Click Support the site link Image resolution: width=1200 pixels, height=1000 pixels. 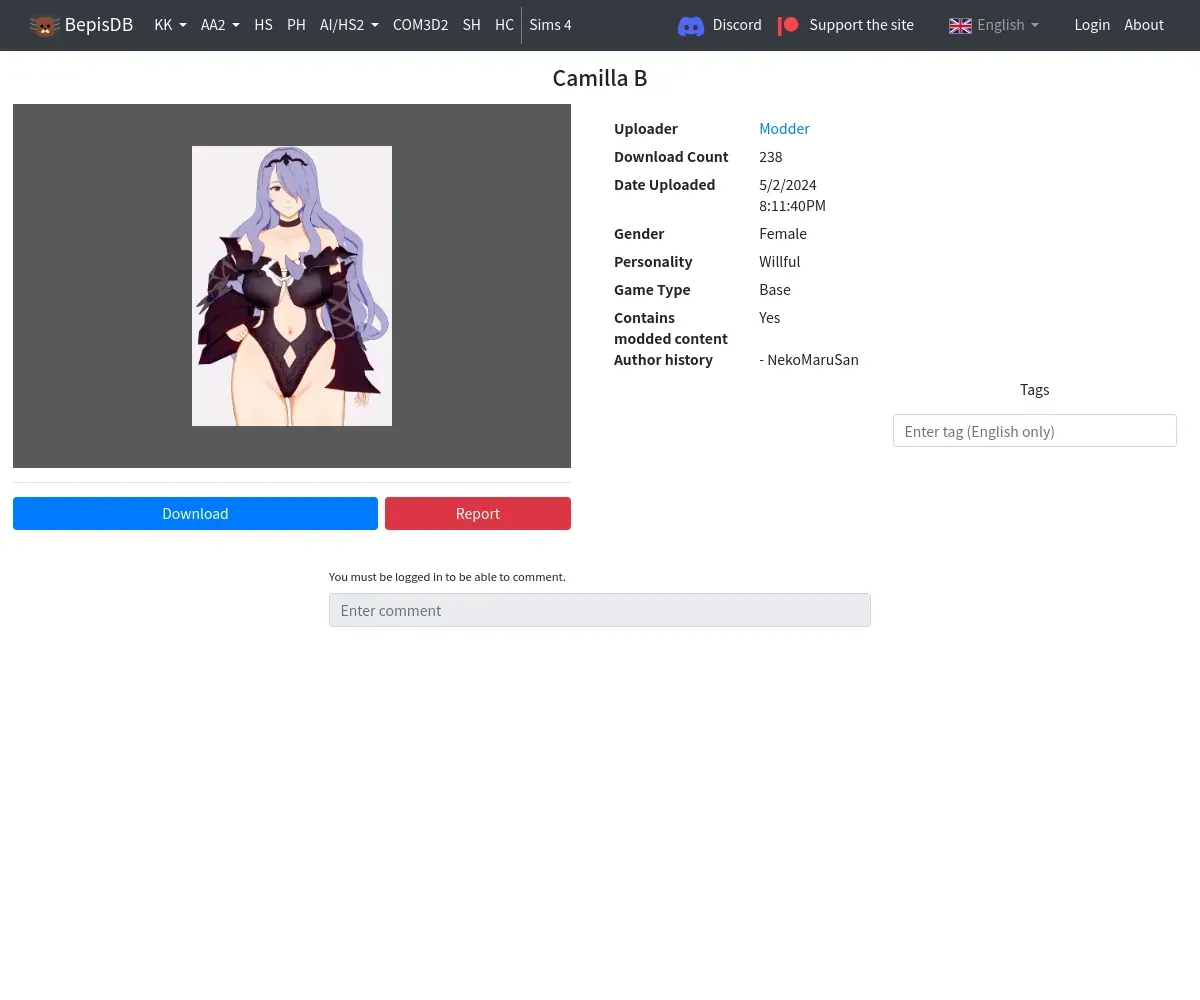pos(846,25)
